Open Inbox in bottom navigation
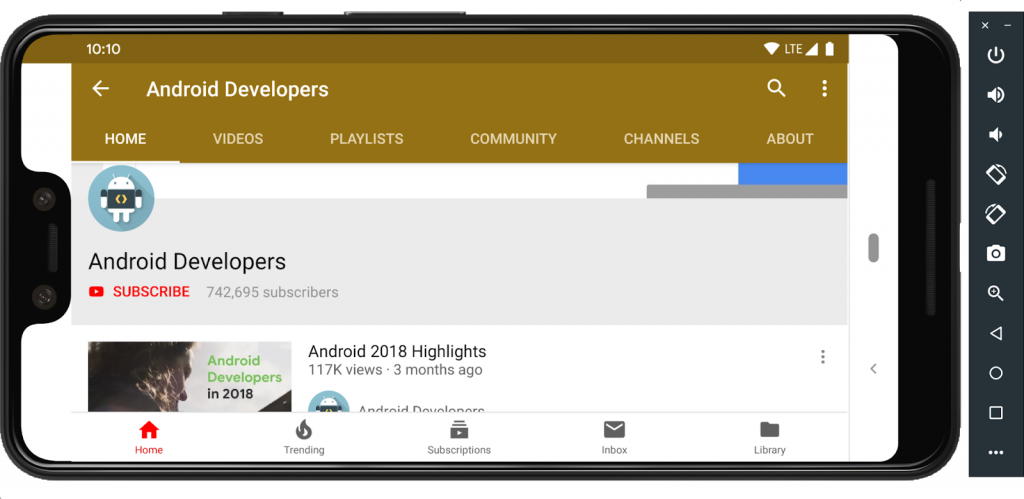 (x=614, y=438)
